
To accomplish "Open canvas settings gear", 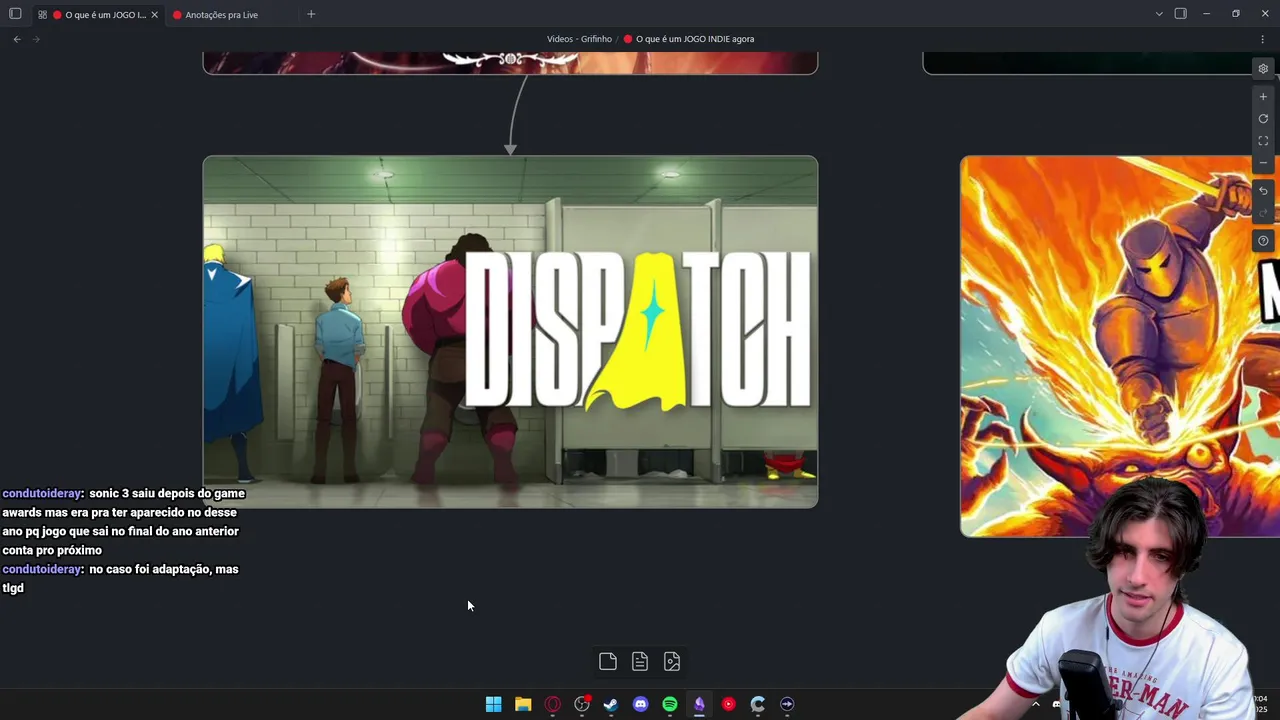I will [x=1263, y=69].
